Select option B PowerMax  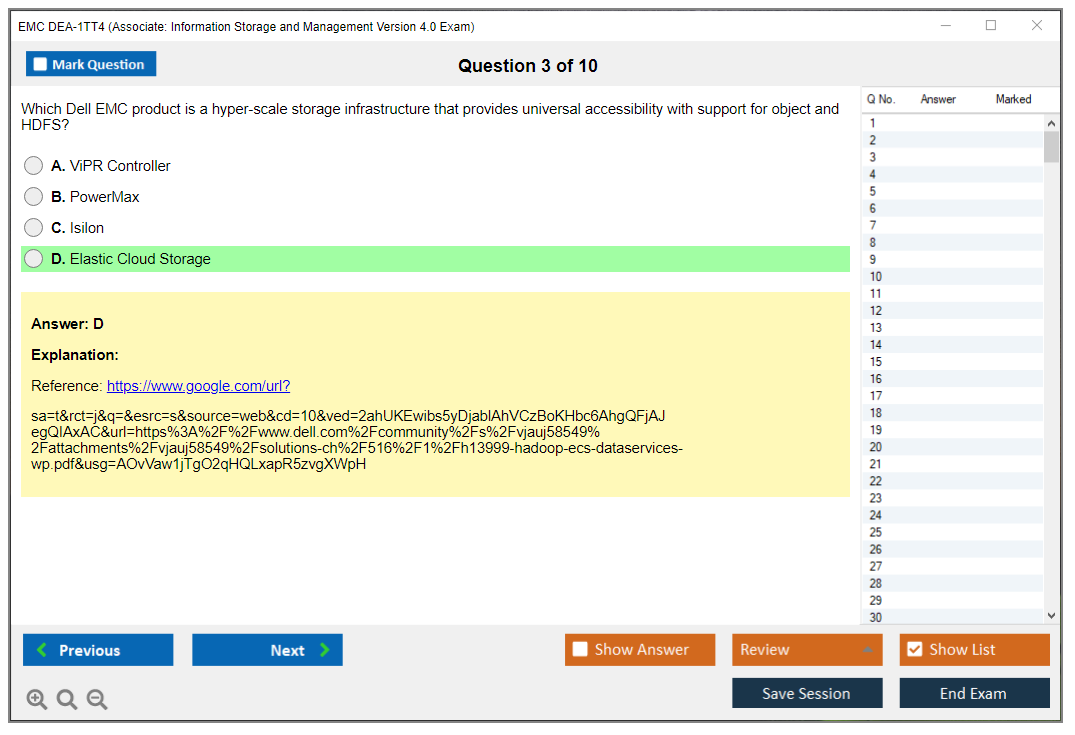[34, 197]
